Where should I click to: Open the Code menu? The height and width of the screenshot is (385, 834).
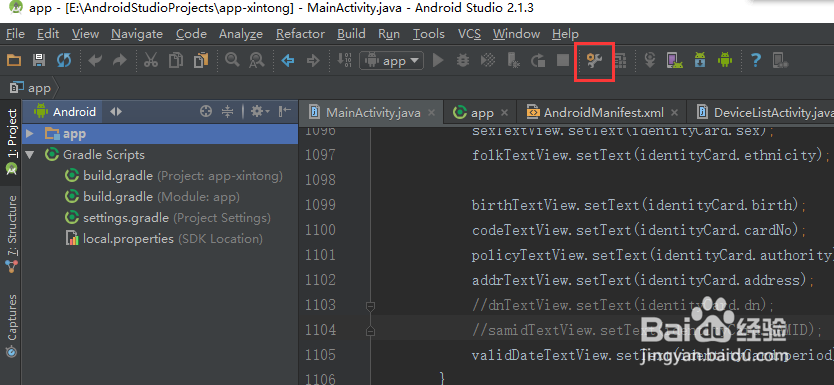191,34
